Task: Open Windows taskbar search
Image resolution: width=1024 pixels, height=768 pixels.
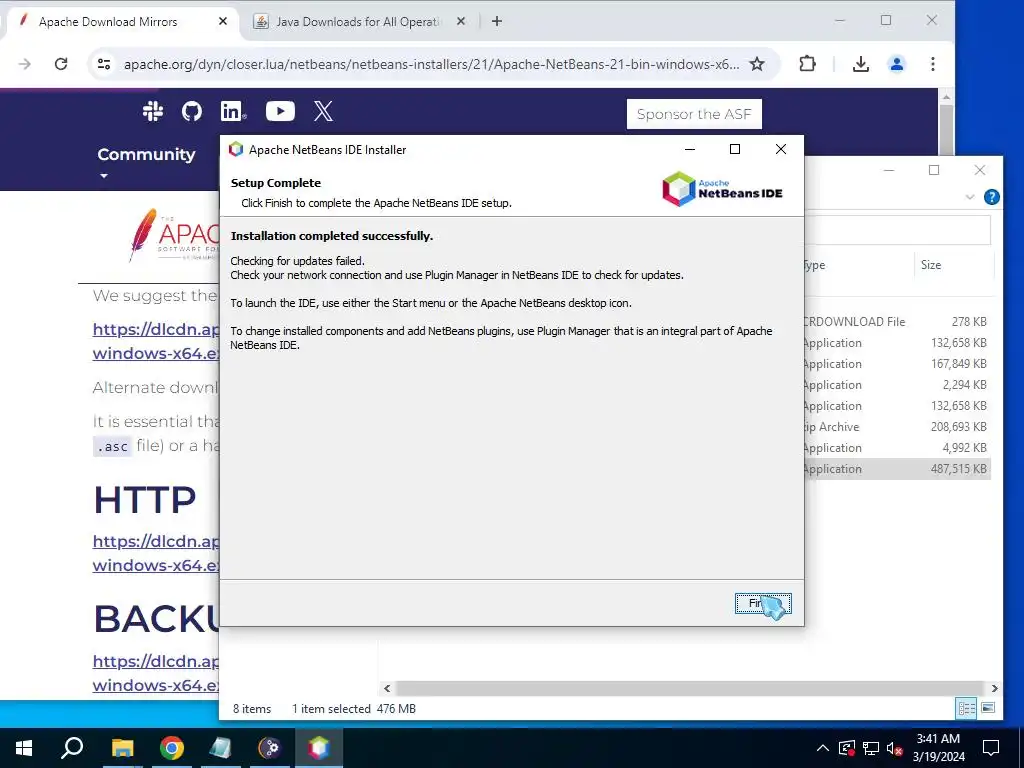Action: click(x=72, y=748)
